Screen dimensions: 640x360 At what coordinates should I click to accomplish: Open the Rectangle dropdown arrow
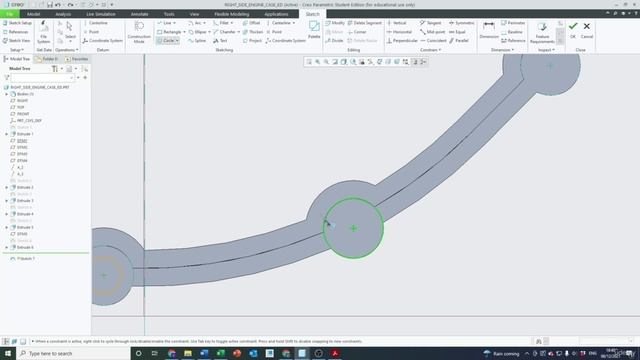[x=184, y=32]
